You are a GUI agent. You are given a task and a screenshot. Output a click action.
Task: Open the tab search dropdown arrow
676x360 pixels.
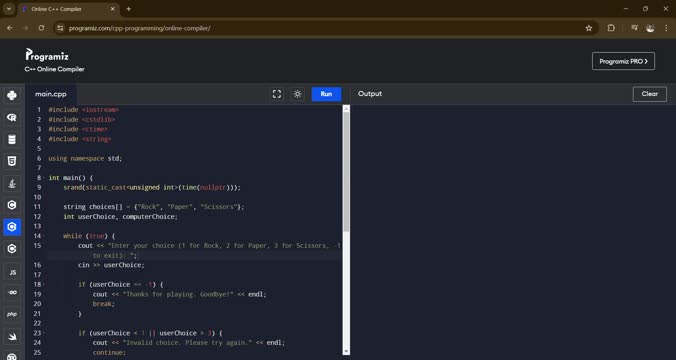point(9,9)
